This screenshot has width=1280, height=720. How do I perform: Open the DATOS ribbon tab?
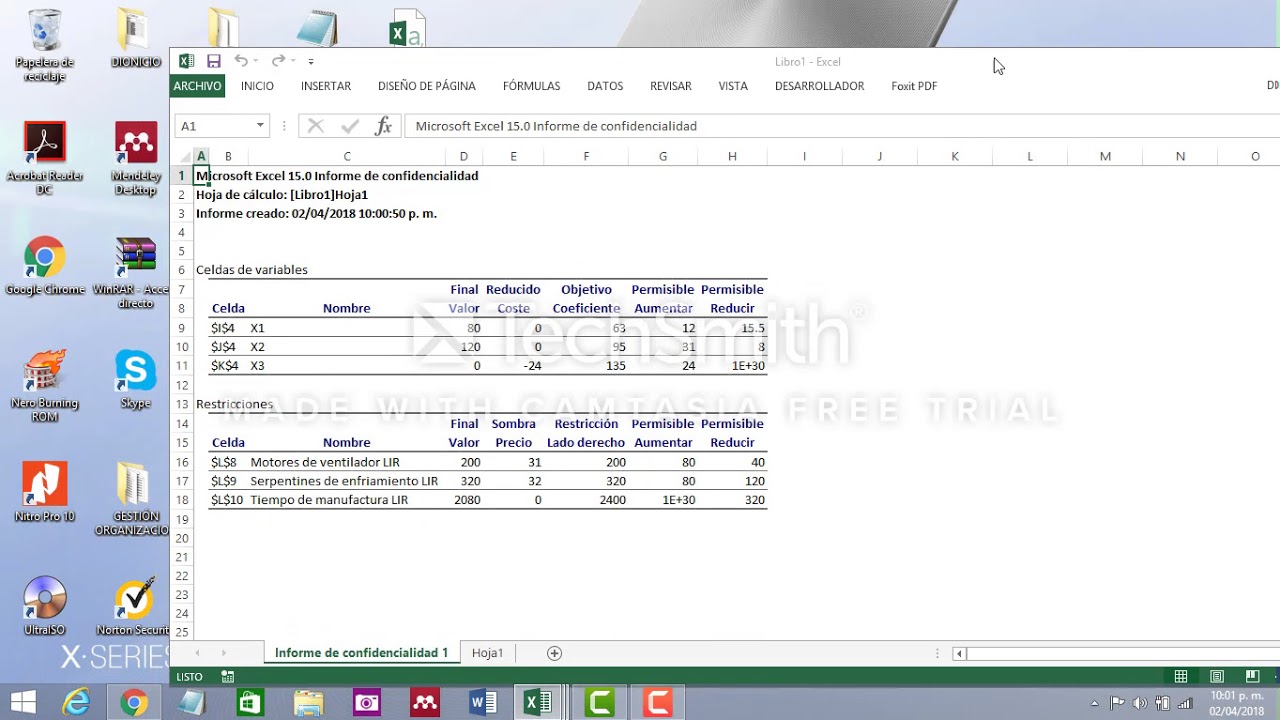605,86
